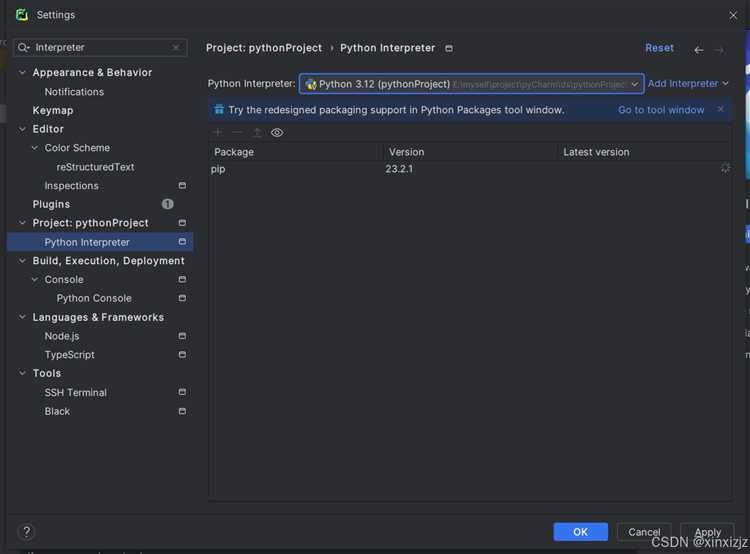The width and height of the screenshot is (750, 554).
Task: Click project-level icon beside the Python Interpreter breadcrumb
Action: point(449,48)
